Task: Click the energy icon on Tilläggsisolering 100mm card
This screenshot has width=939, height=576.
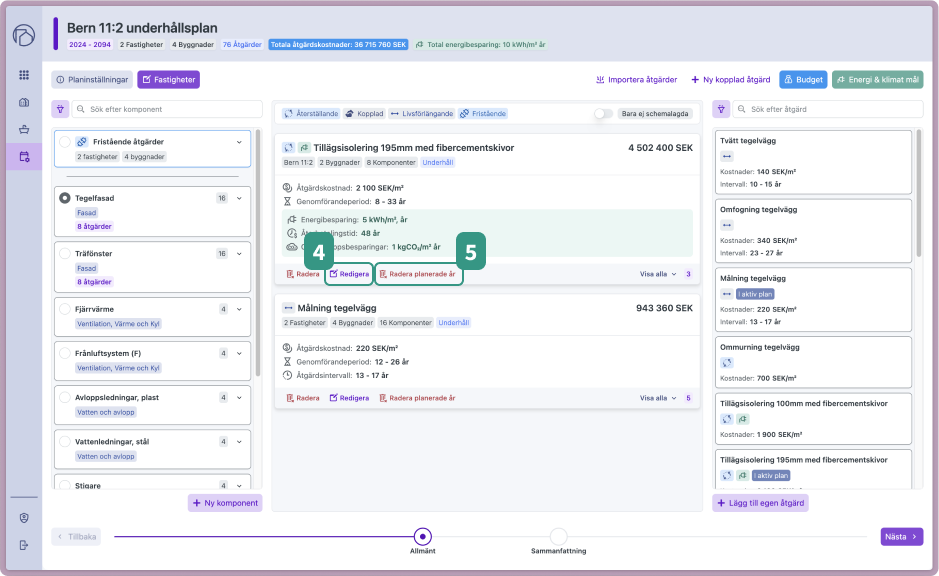Action: point(743,419)
